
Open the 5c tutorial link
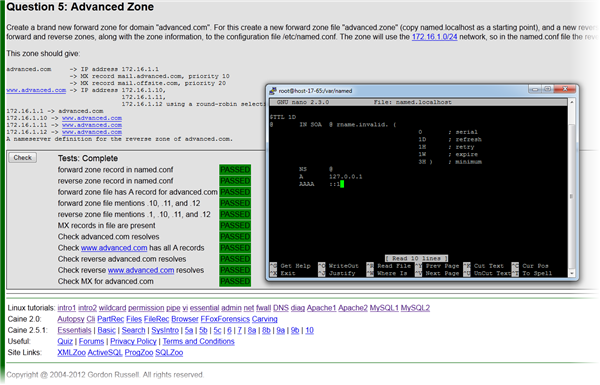(217, 330)
